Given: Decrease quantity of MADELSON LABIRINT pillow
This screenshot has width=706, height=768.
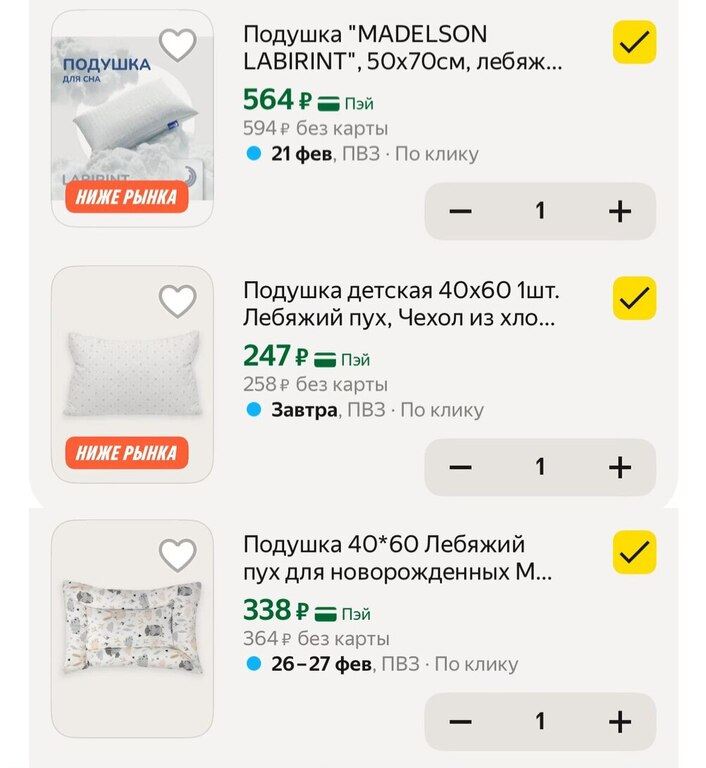Looking at the screenshot, I should [460, 211].
